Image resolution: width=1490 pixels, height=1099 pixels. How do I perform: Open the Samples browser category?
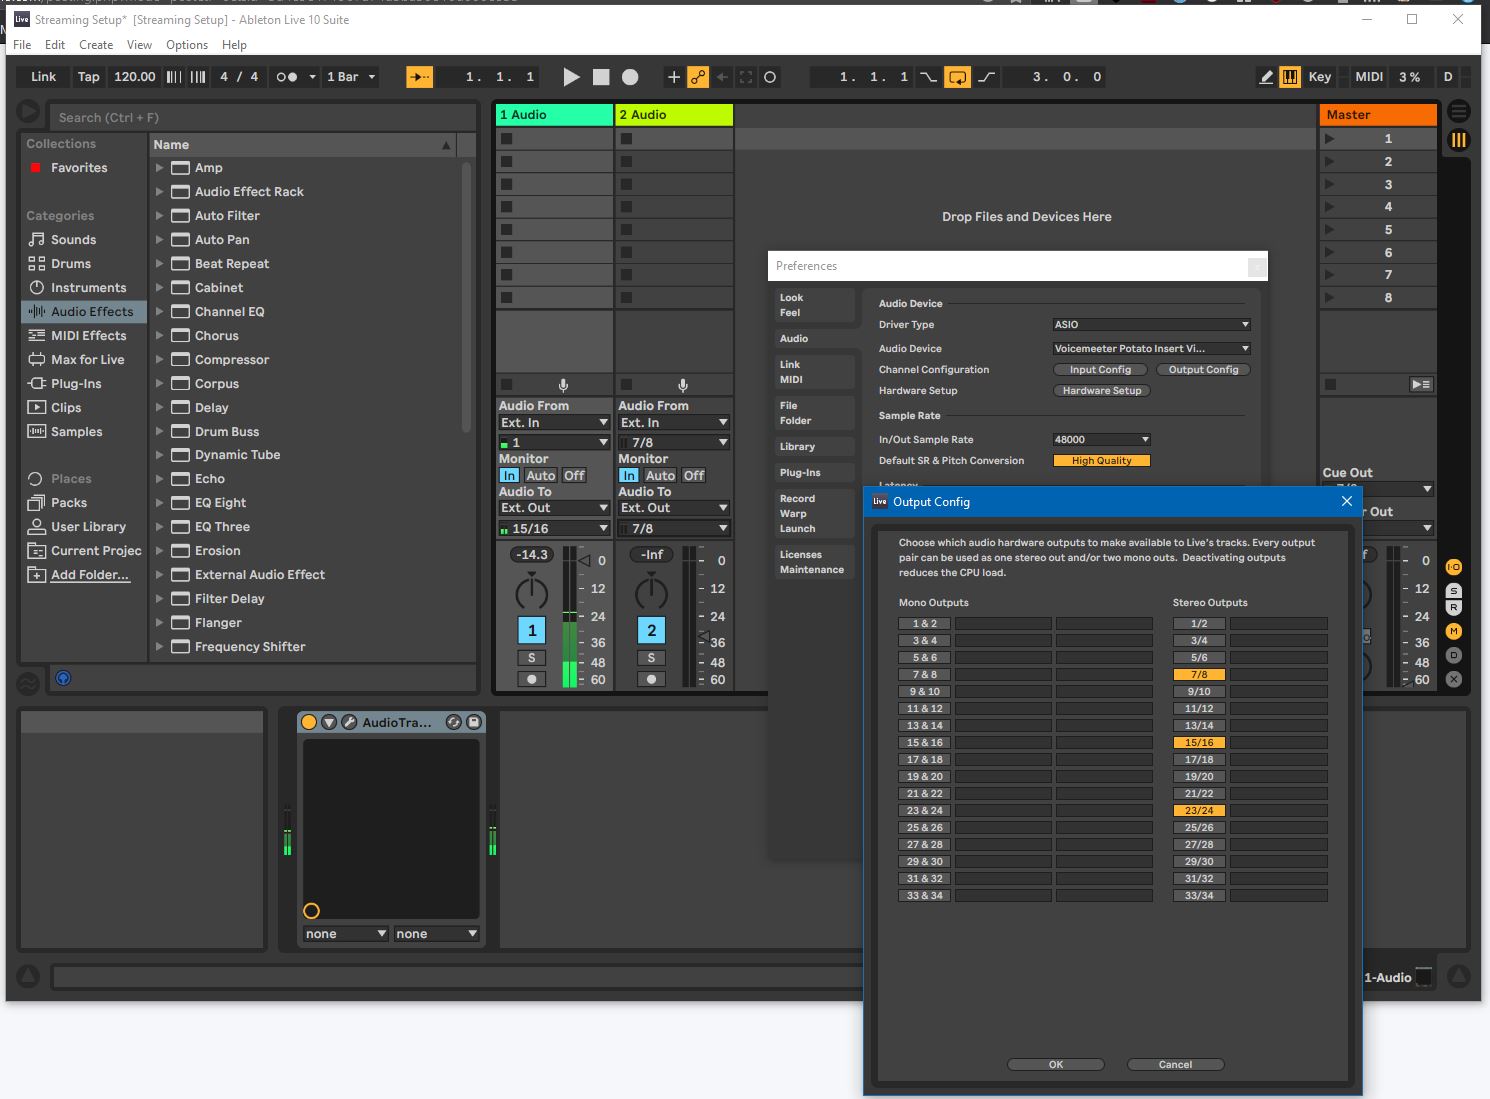[76, 432]
